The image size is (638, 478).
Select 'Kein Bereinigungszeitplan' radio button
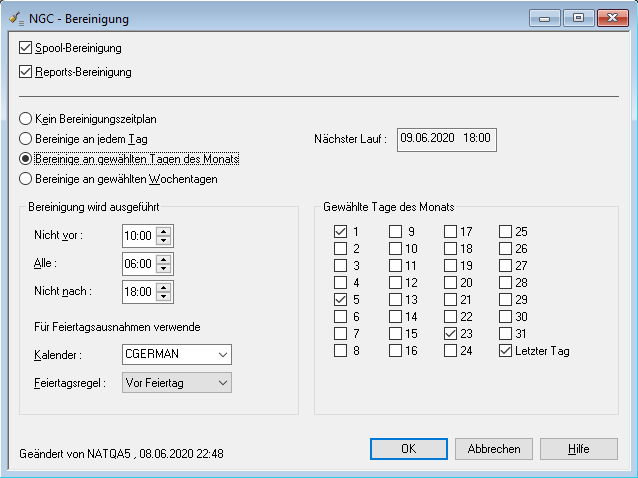point(26,118)
